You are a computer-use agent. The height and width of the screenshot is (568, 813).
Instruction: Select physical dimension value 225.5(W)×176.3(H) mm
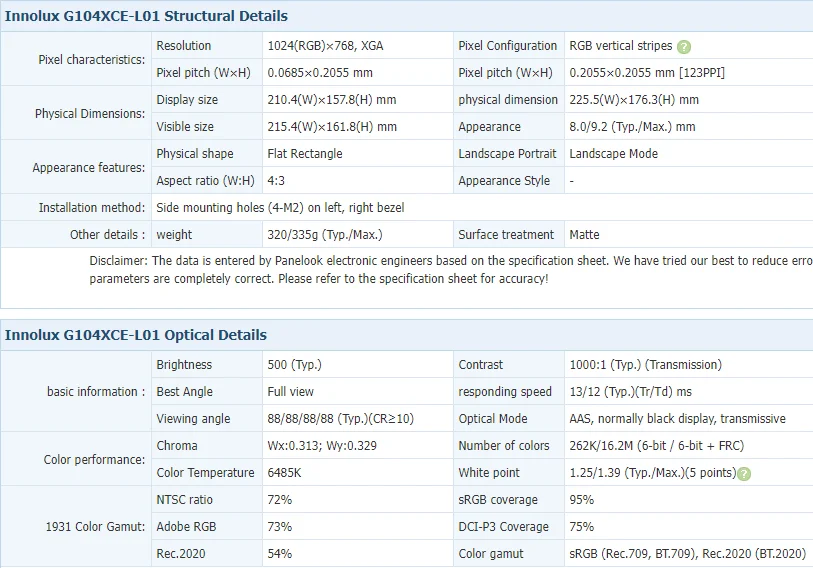click(x=634, y=100)
